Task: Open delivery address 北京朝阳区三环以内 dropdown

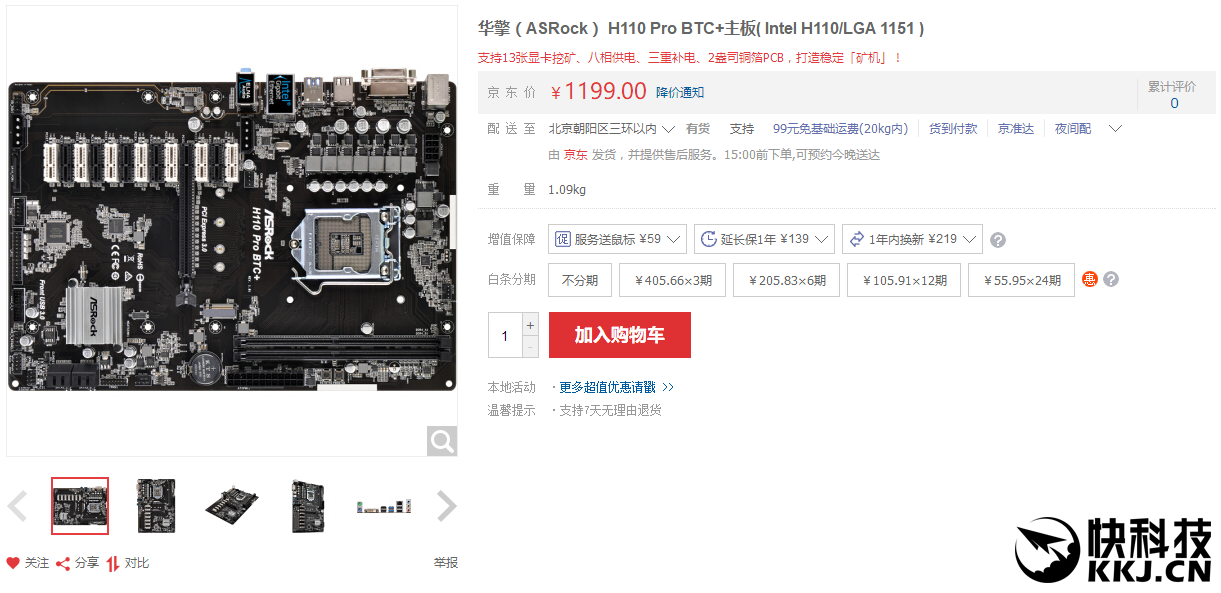Action: click(x=612, y=129)
